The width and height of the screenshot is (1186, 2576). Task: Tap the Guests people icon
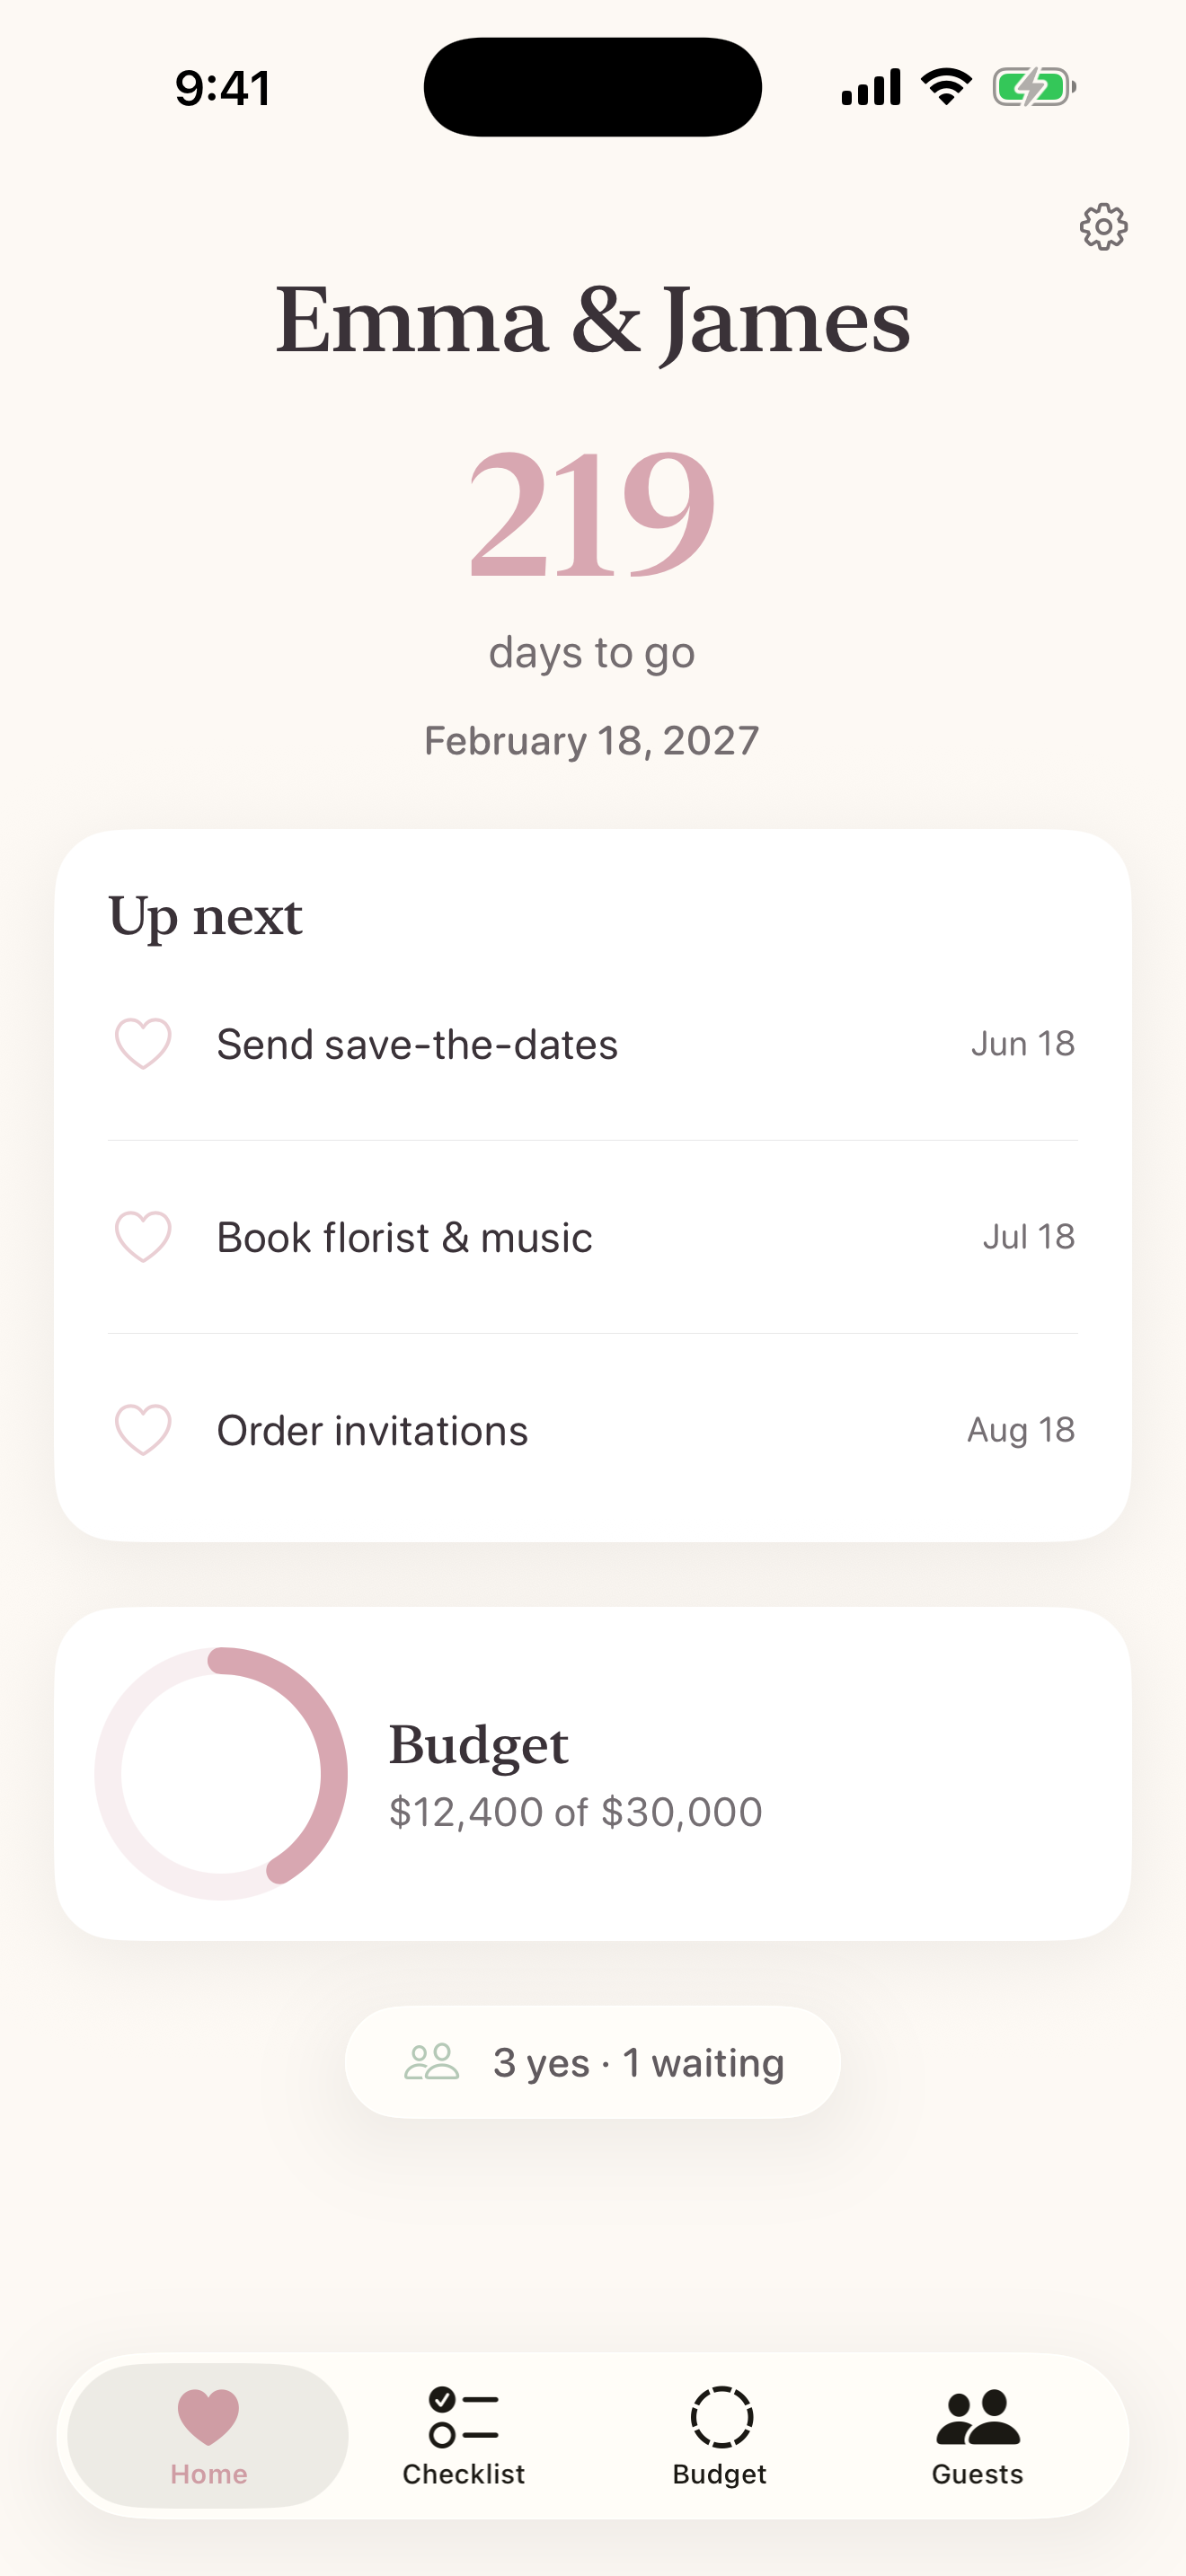point(977,2417)
